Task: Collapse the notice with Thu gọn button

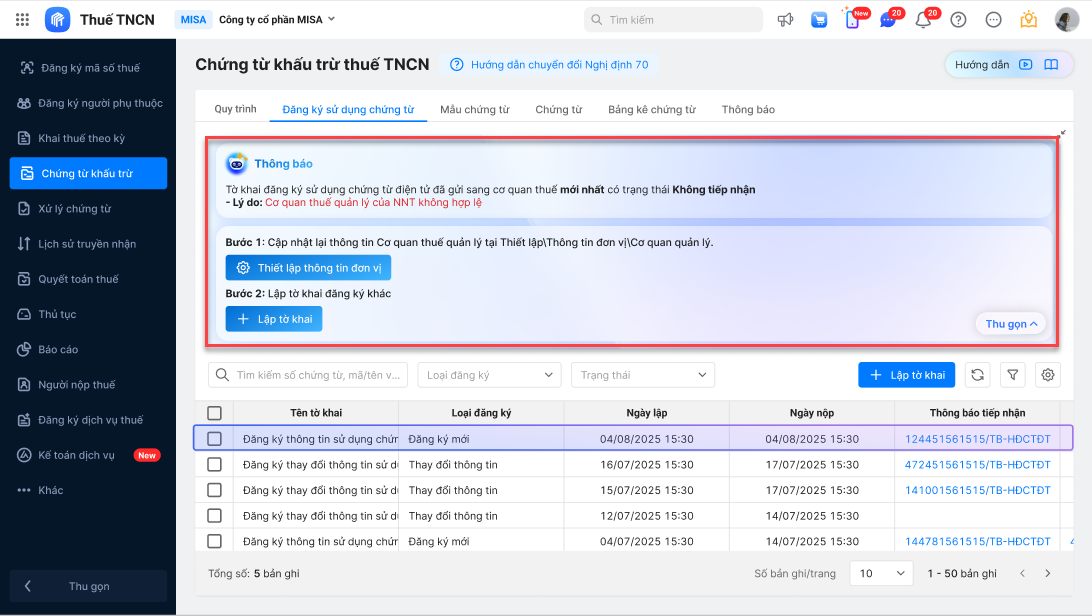Action: point(1011,324)
